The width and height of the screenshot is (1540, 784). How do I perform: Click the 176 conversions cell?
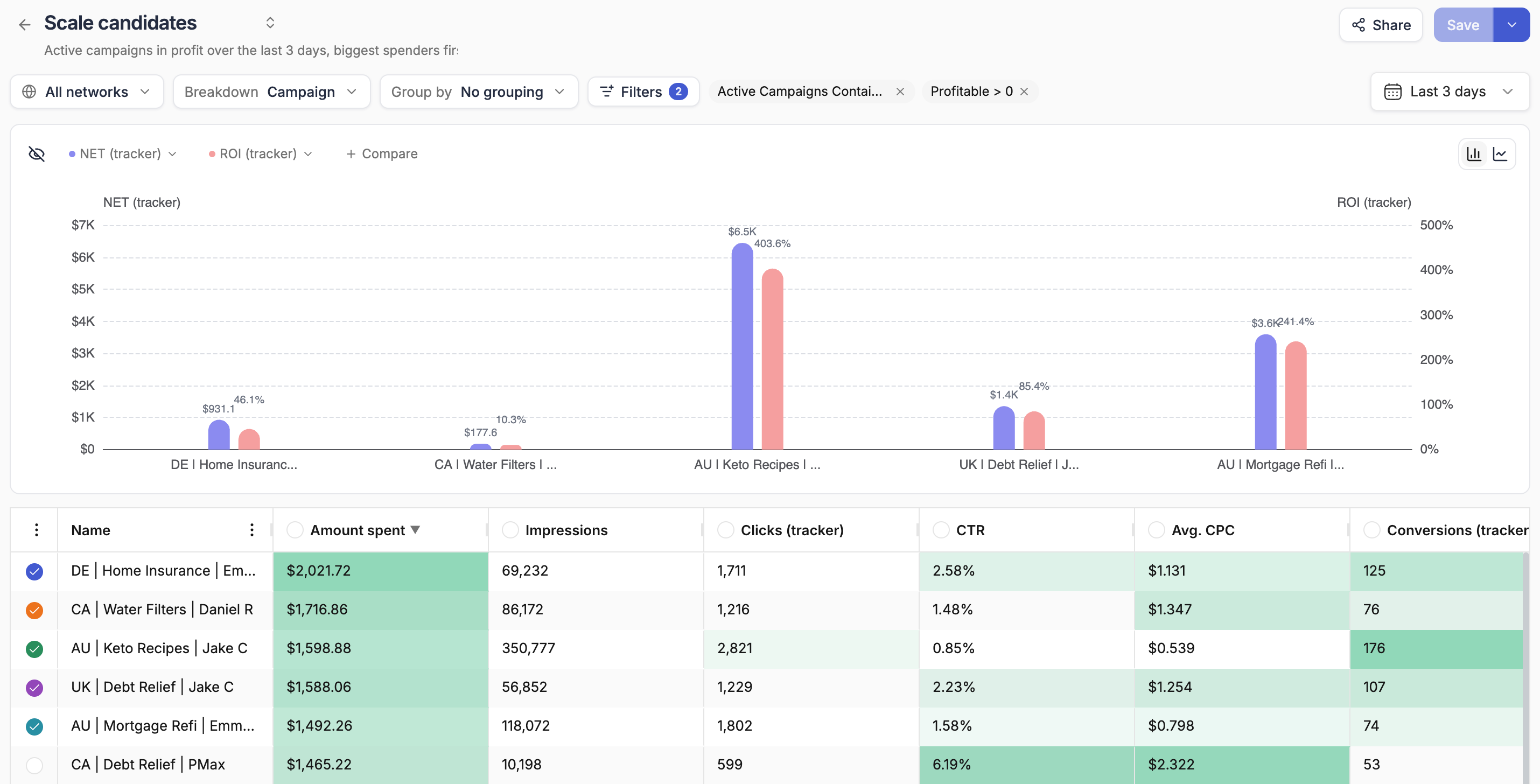coord(1437,648)
